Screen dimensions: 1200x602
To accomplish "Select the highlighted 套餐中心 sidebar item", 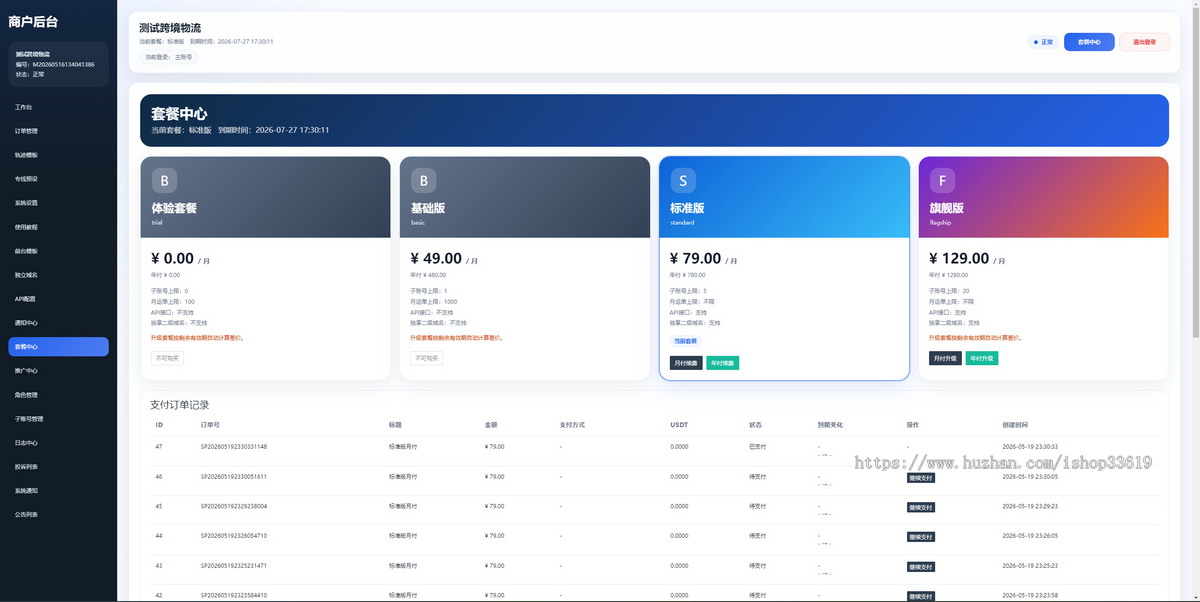I will pyautogui.click(x=58, y=347).
